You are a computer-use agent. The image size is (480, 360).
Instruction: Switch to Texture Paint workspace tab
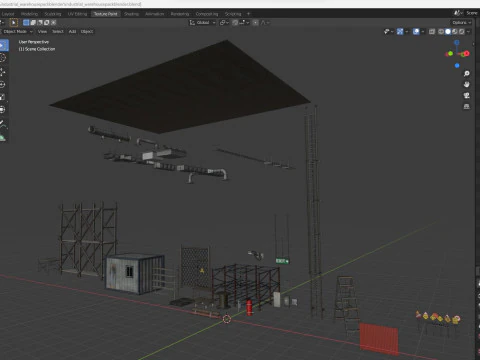(106, 14)
